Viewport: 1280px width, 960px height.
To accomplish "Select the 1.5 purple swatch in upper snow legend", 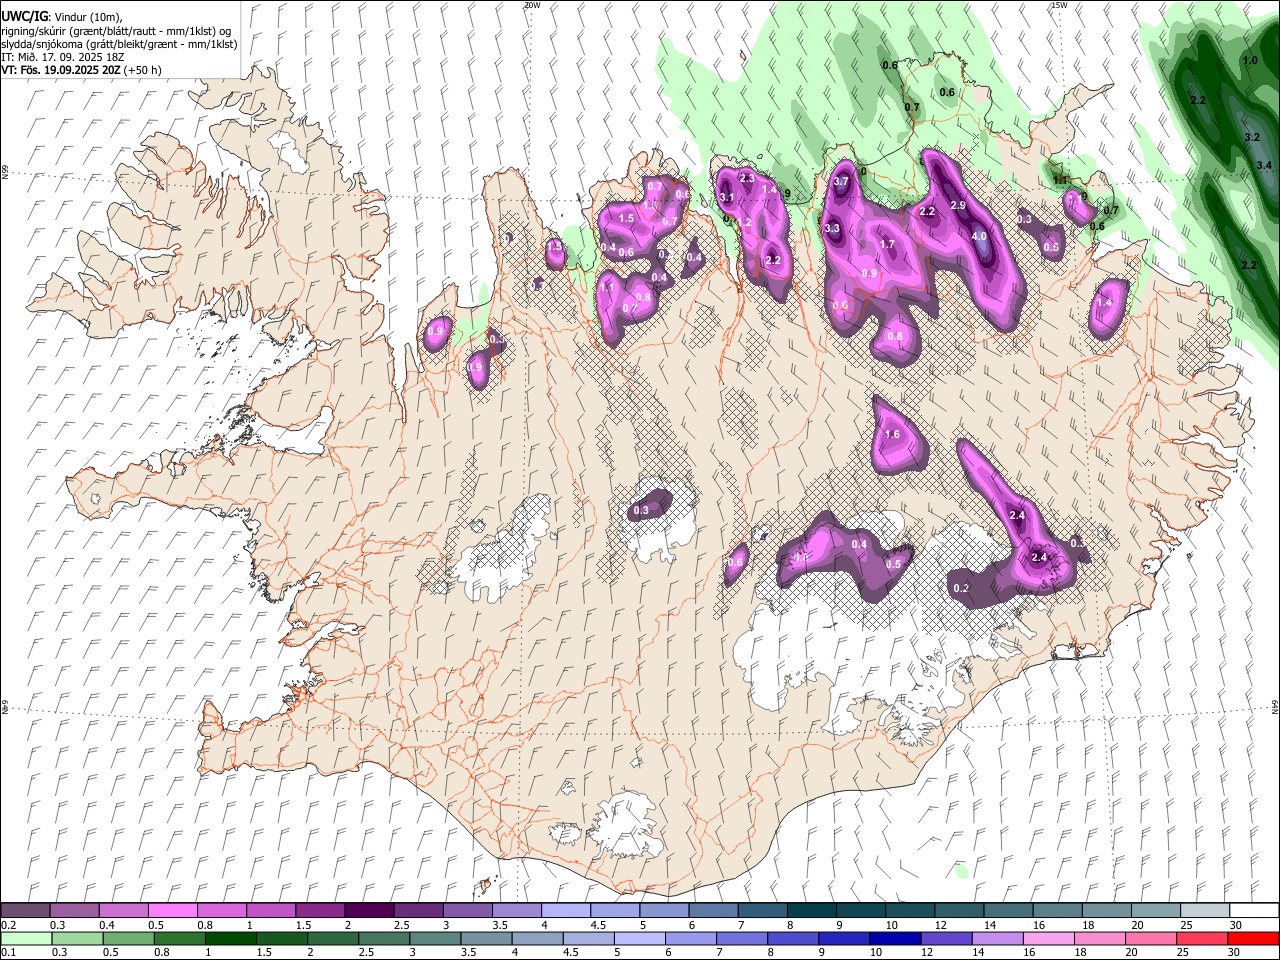I will (319, 911).
